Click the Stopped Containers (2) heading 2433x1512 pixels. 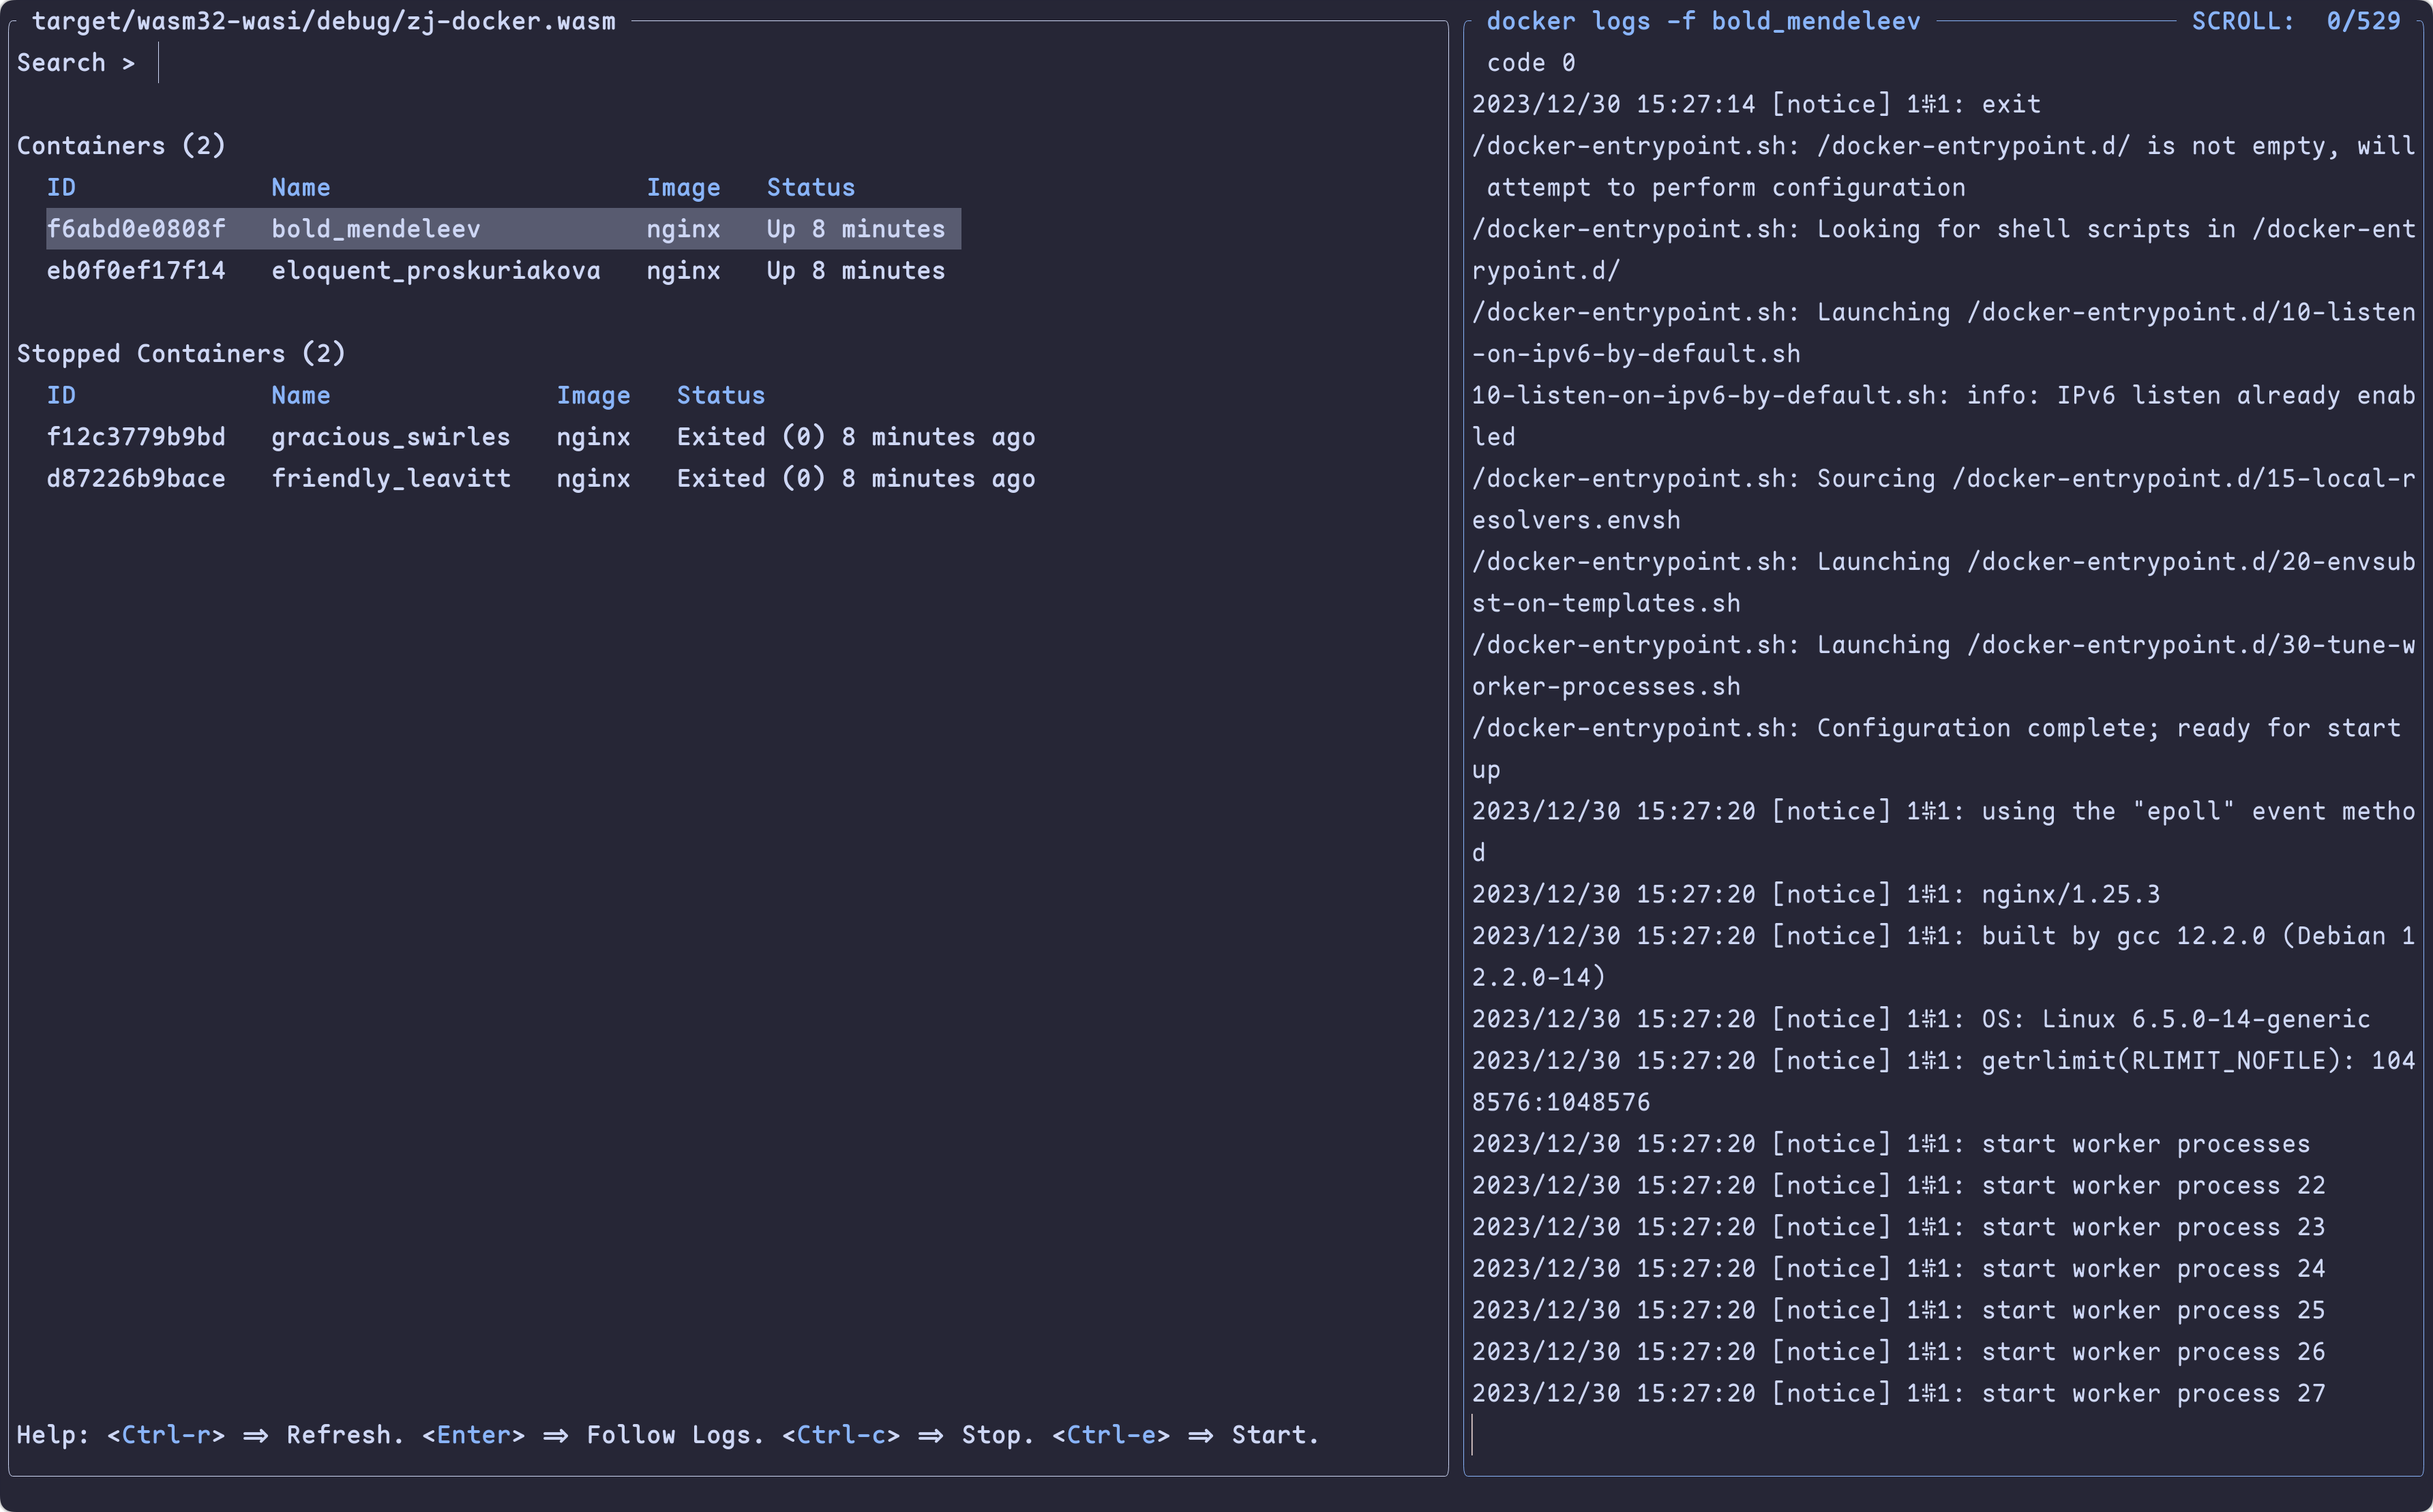click(x=181, y=354)
